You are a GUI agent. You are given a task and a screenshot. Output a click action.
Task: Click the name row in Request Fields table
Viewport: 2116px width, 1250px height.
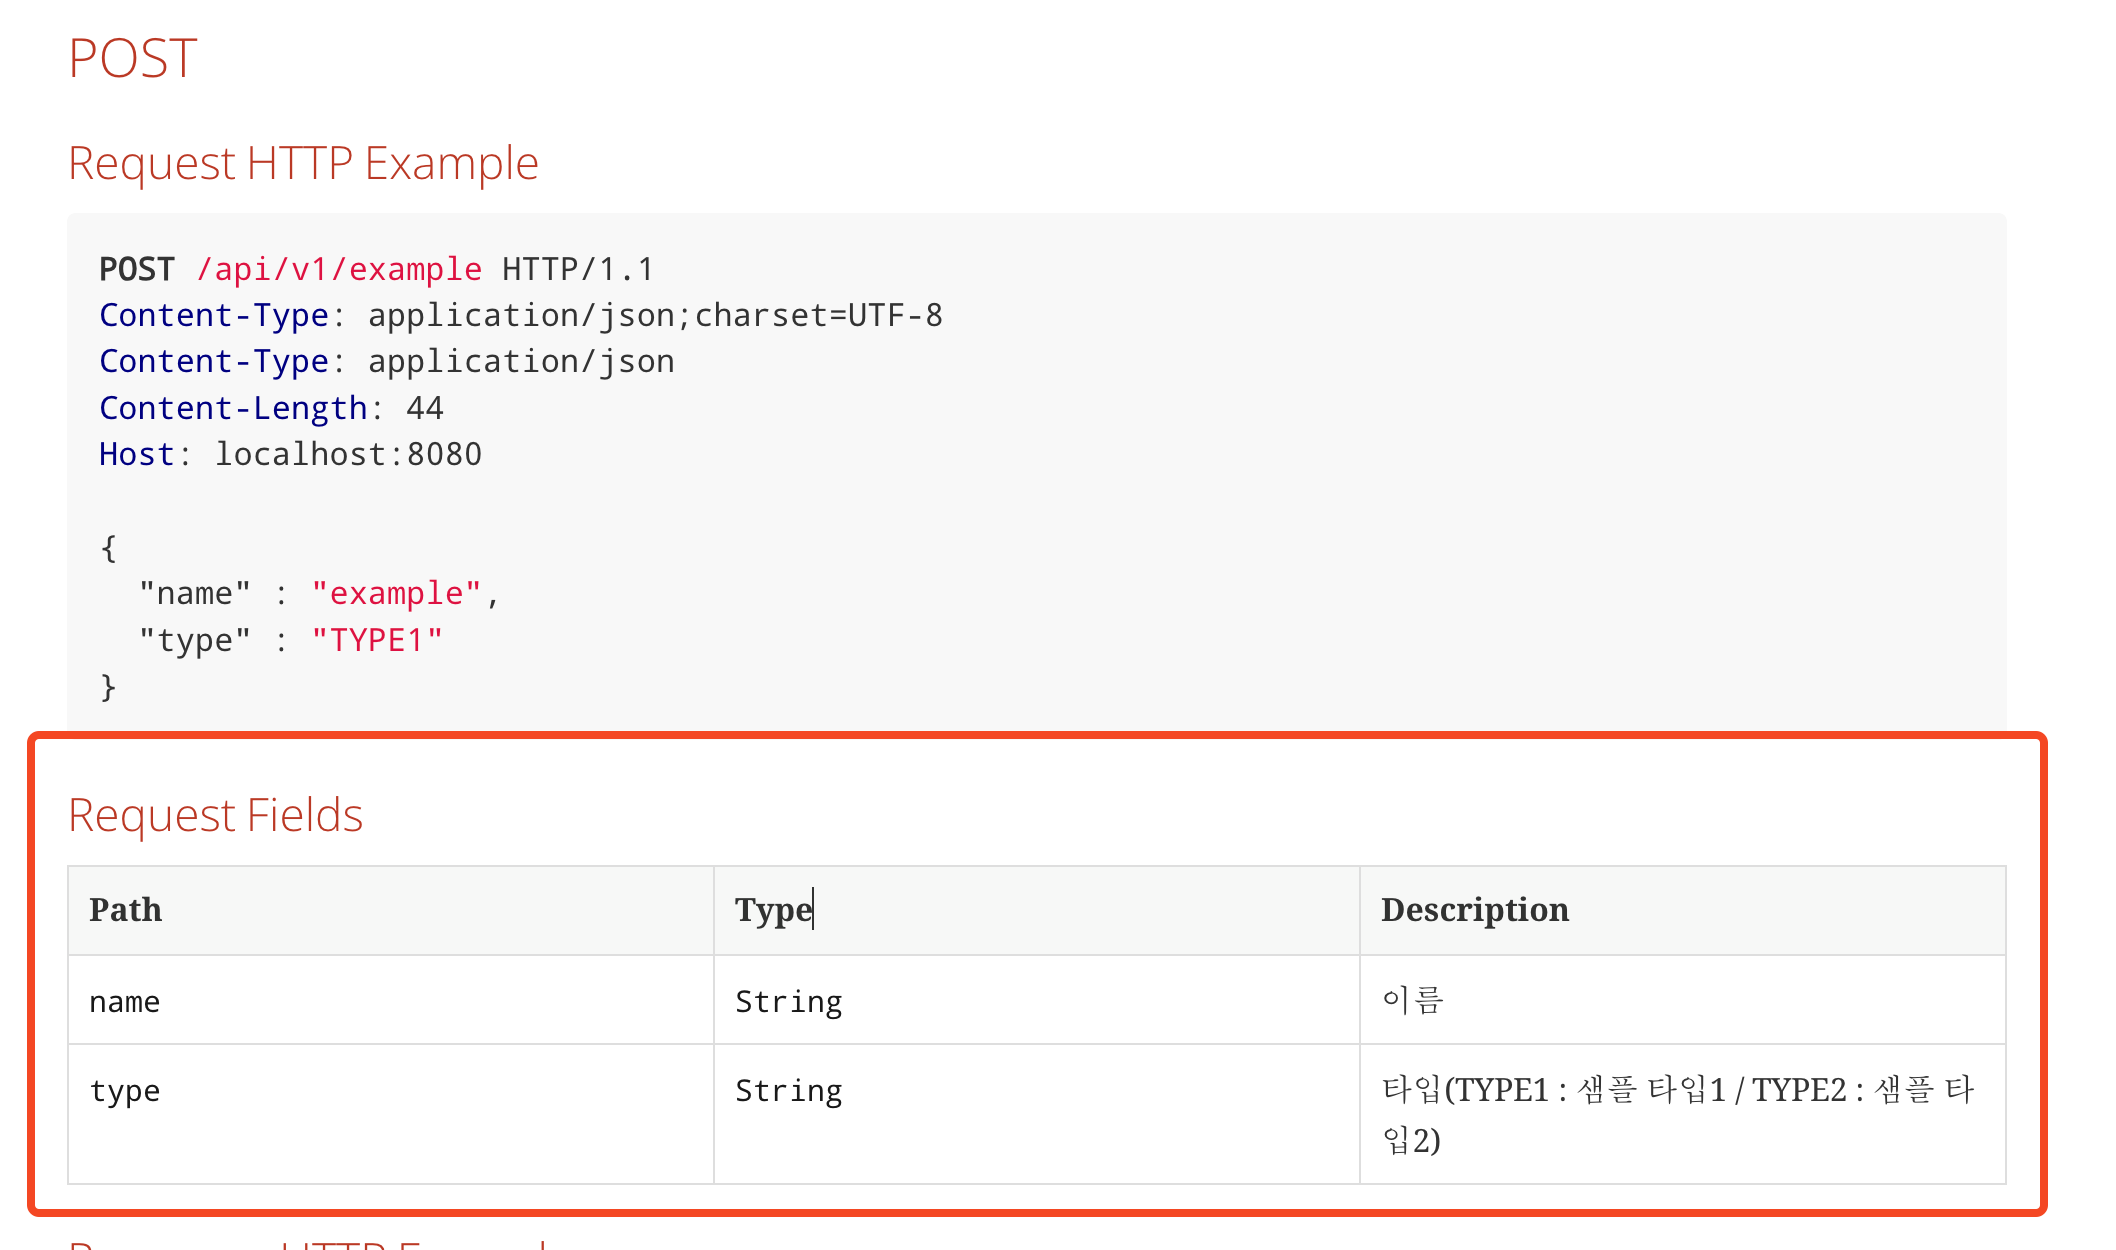pos(124,1000)
